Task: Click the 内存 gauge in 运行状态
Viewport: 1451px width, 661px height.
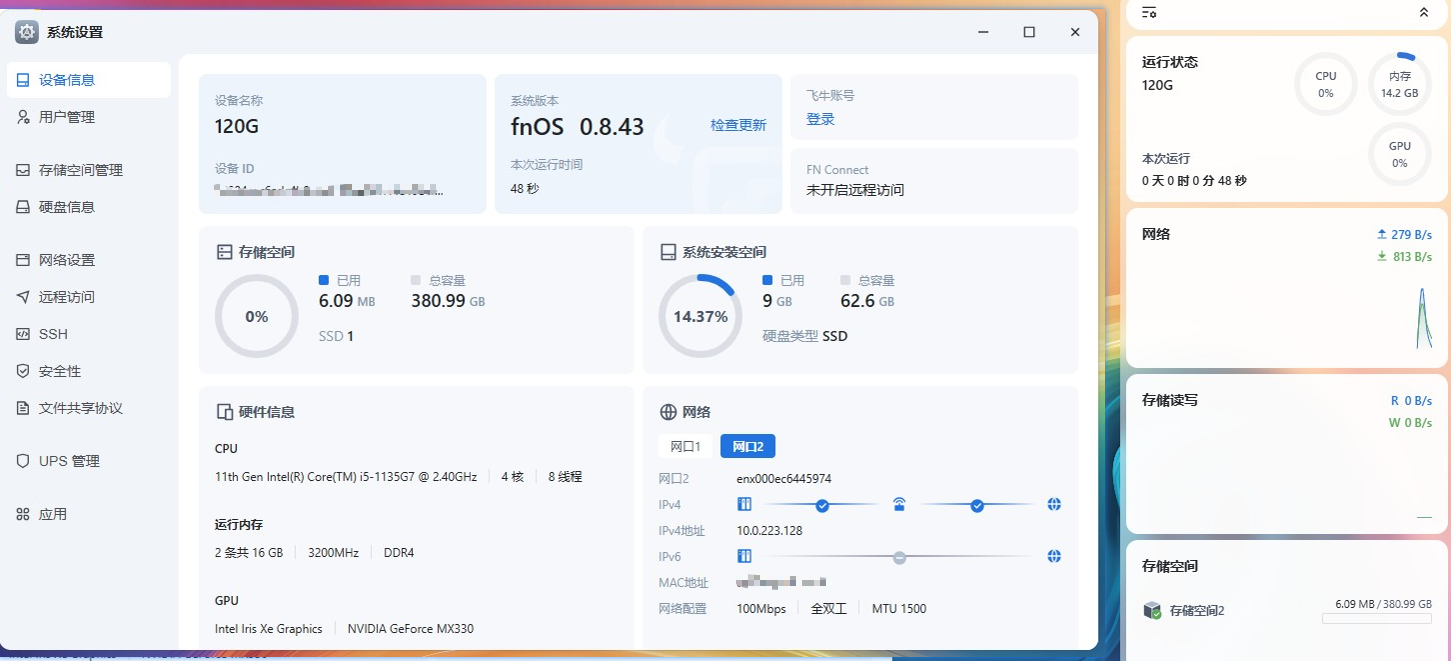Action: (1399, 84)
